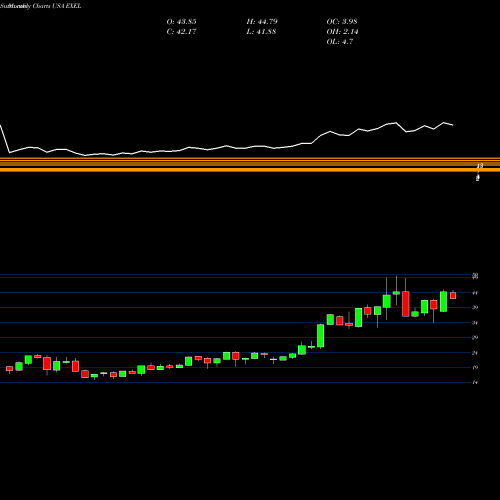This screenshot has height=500, width=500.
Task: Click the 29 price axis label
Action: (x=475, y=337)
